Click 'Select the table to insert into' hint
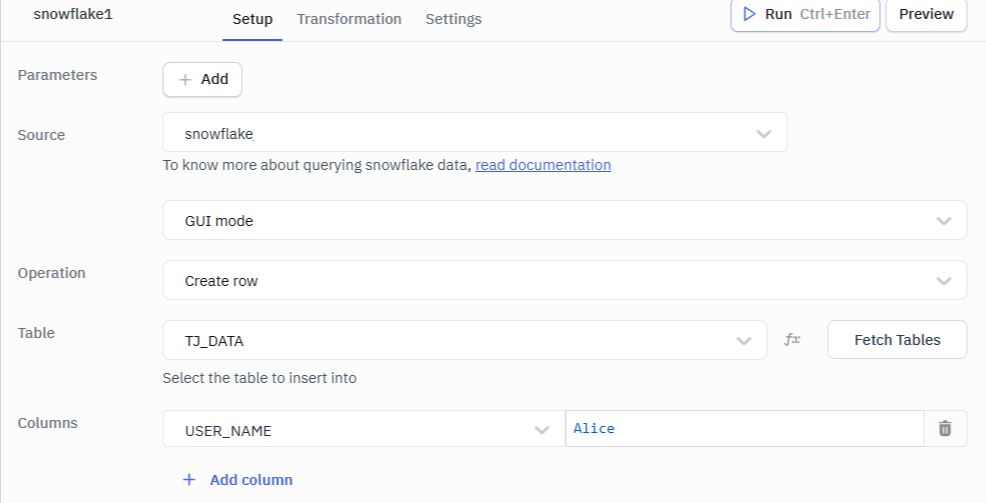This screenshot has width=986, height=503. [260, 378]
